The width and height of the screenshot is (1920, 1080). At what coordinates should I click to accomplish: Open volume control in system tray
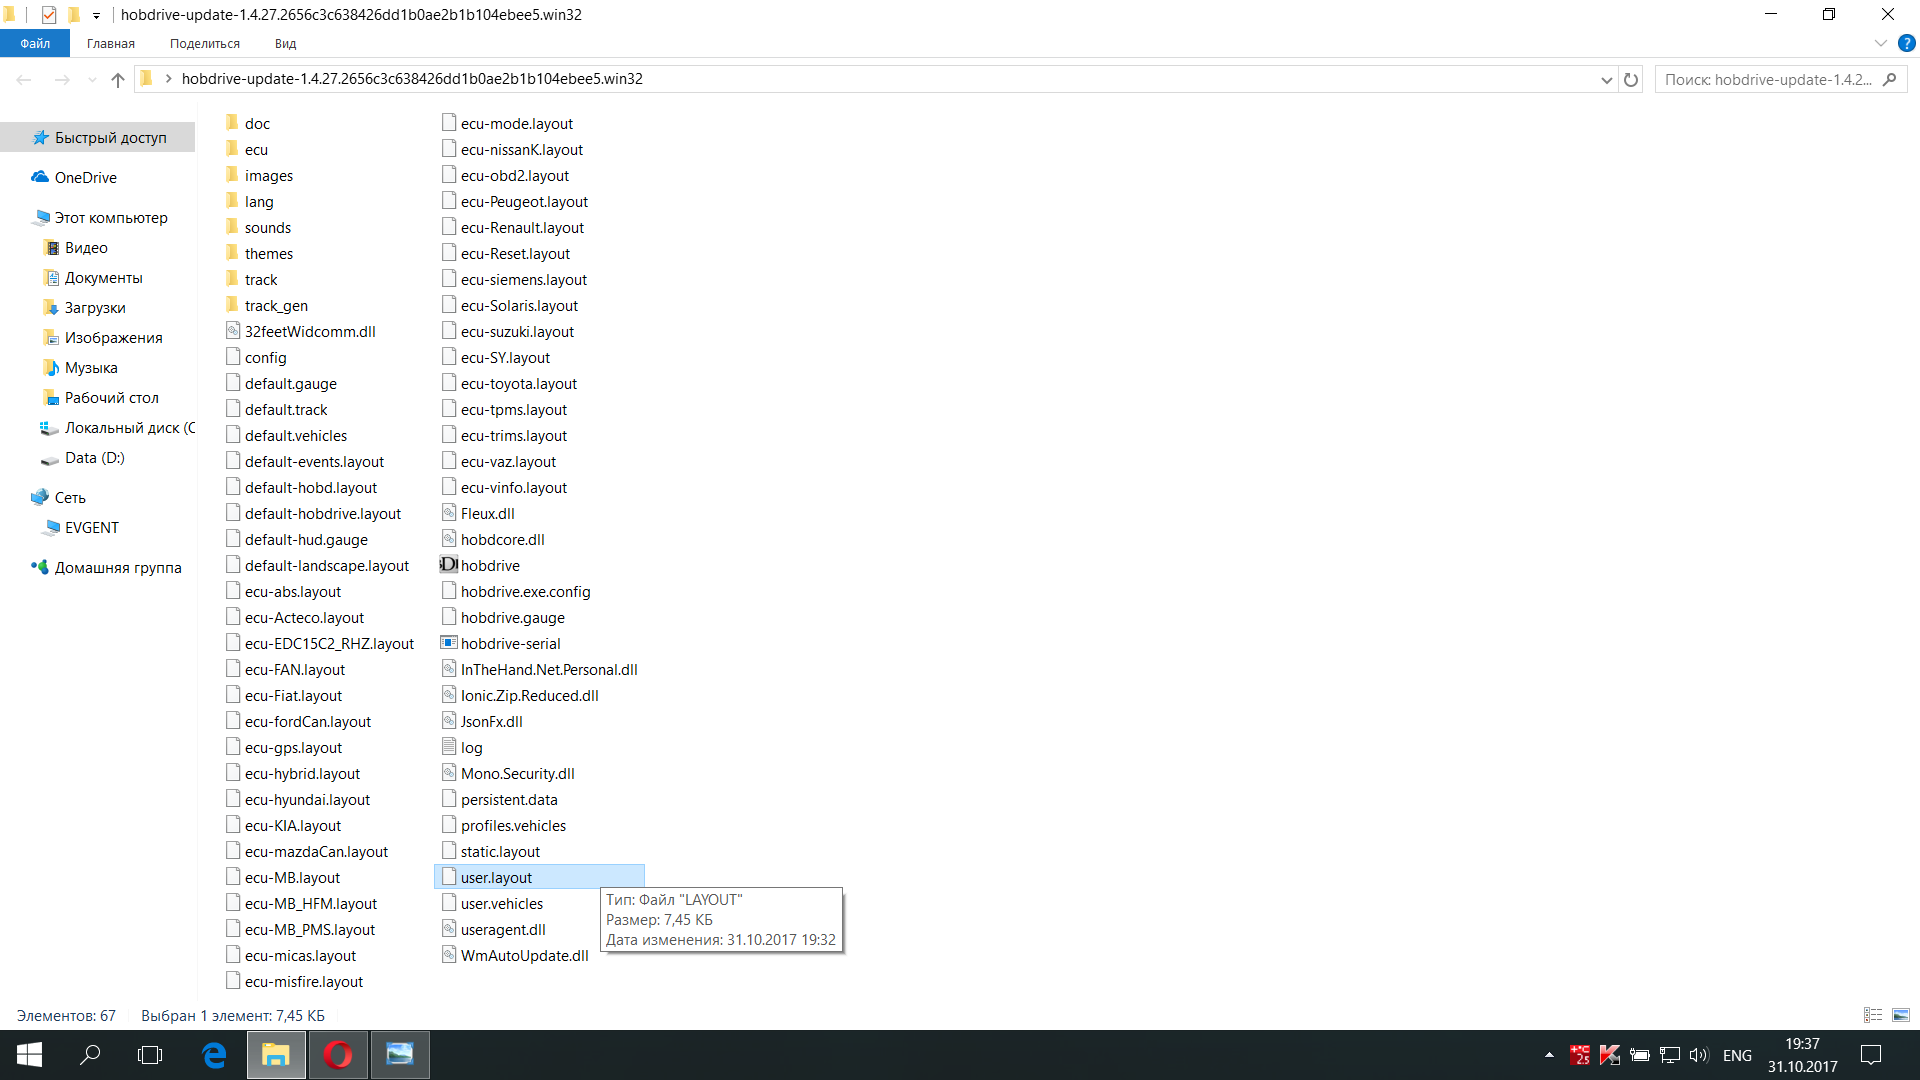1699,1055
